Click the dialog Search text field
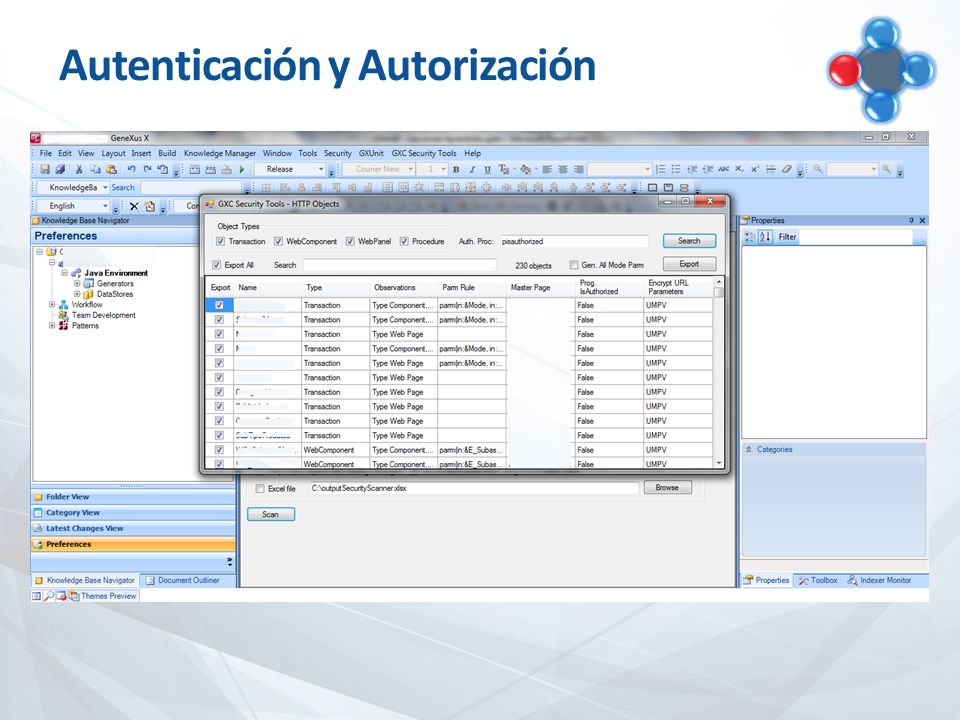This screenshot has width=960, height=720. (399, 265)
